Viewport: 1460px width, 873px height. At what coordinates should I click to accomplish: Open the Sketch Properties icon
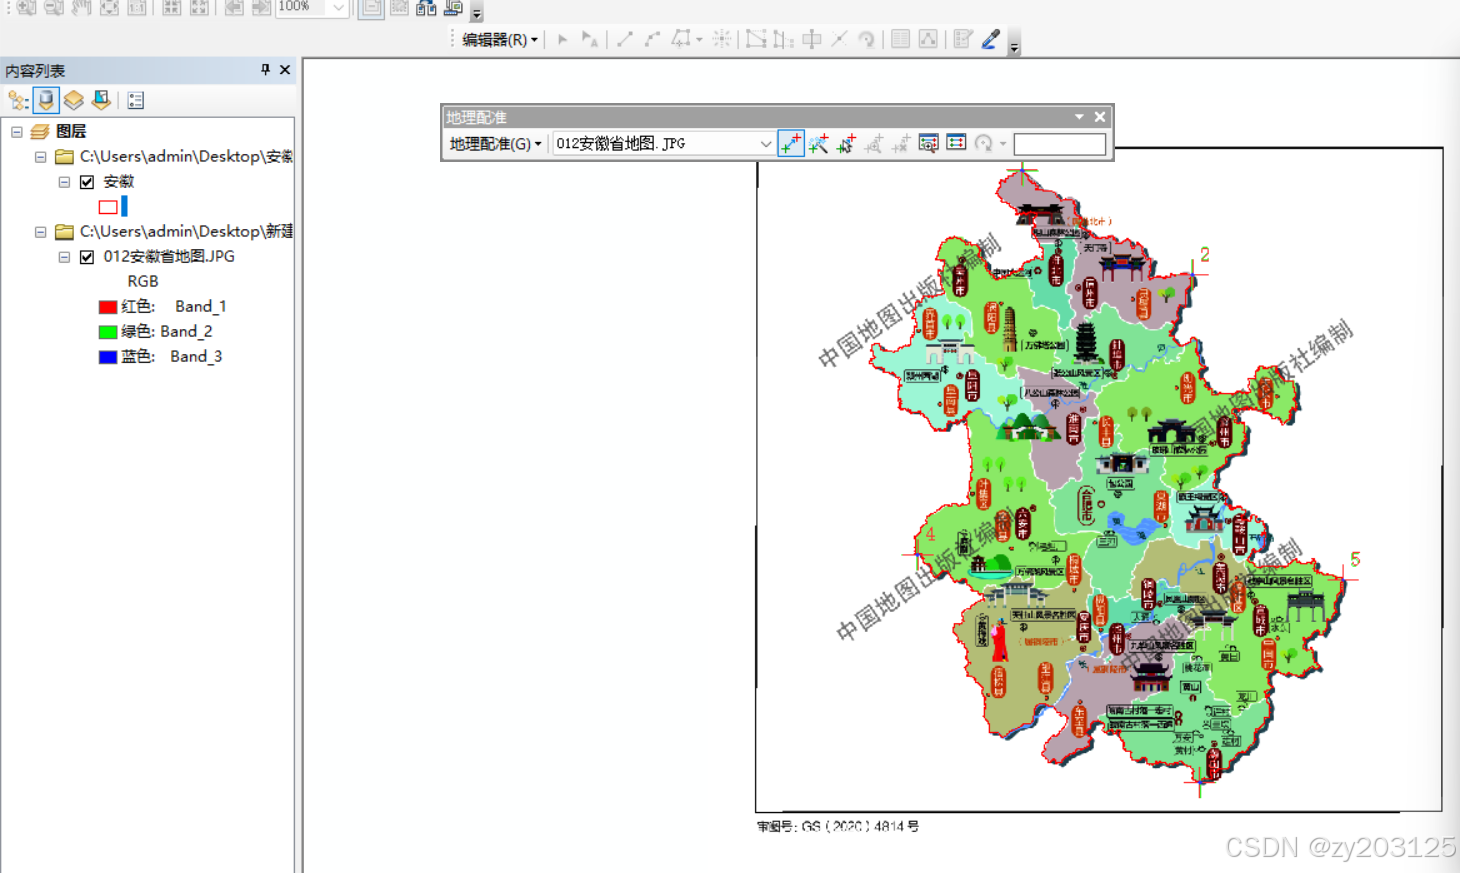click(928, 40)
